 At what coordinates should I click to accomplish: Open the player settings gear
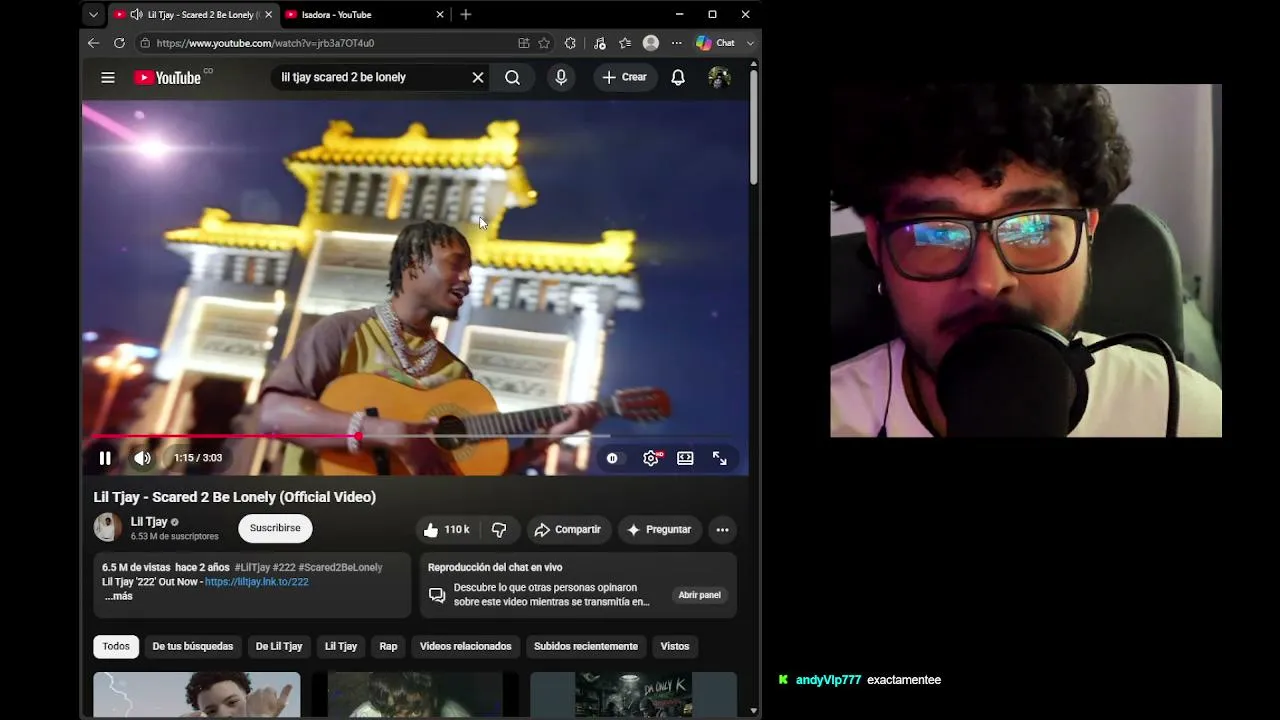(x=651, y=458)
